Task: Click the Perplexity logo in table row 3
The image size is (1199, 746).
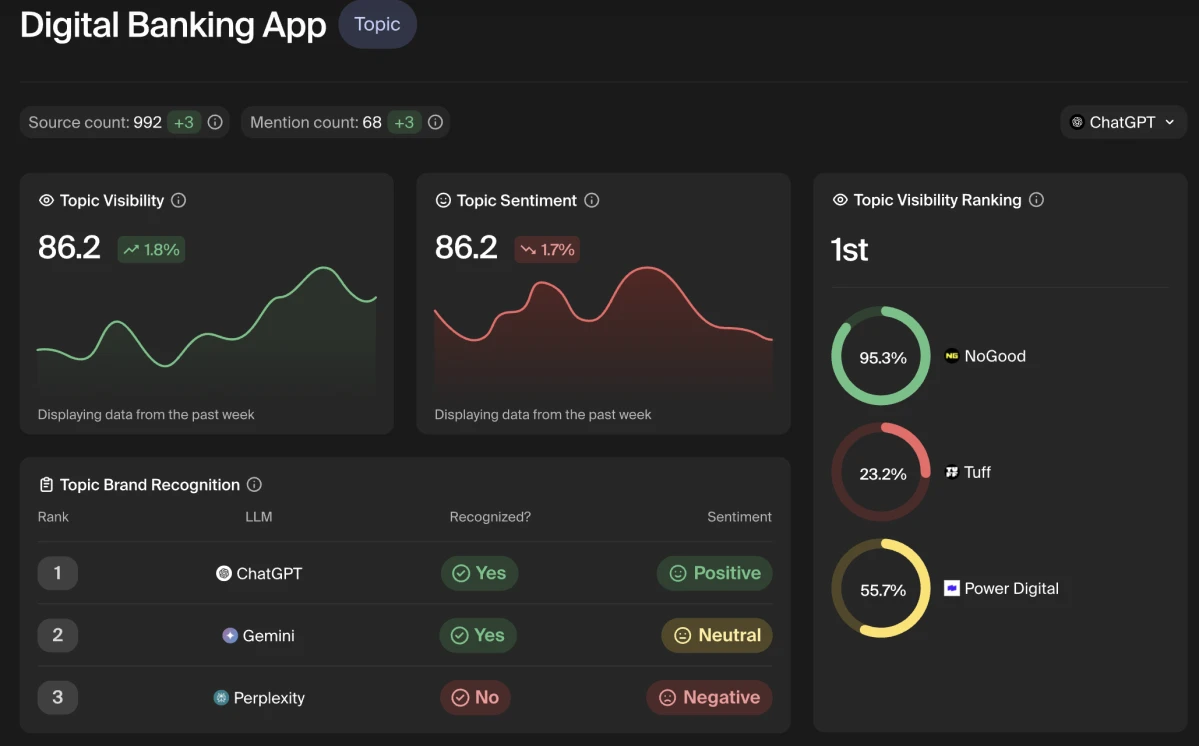Action: pos(221,697)
